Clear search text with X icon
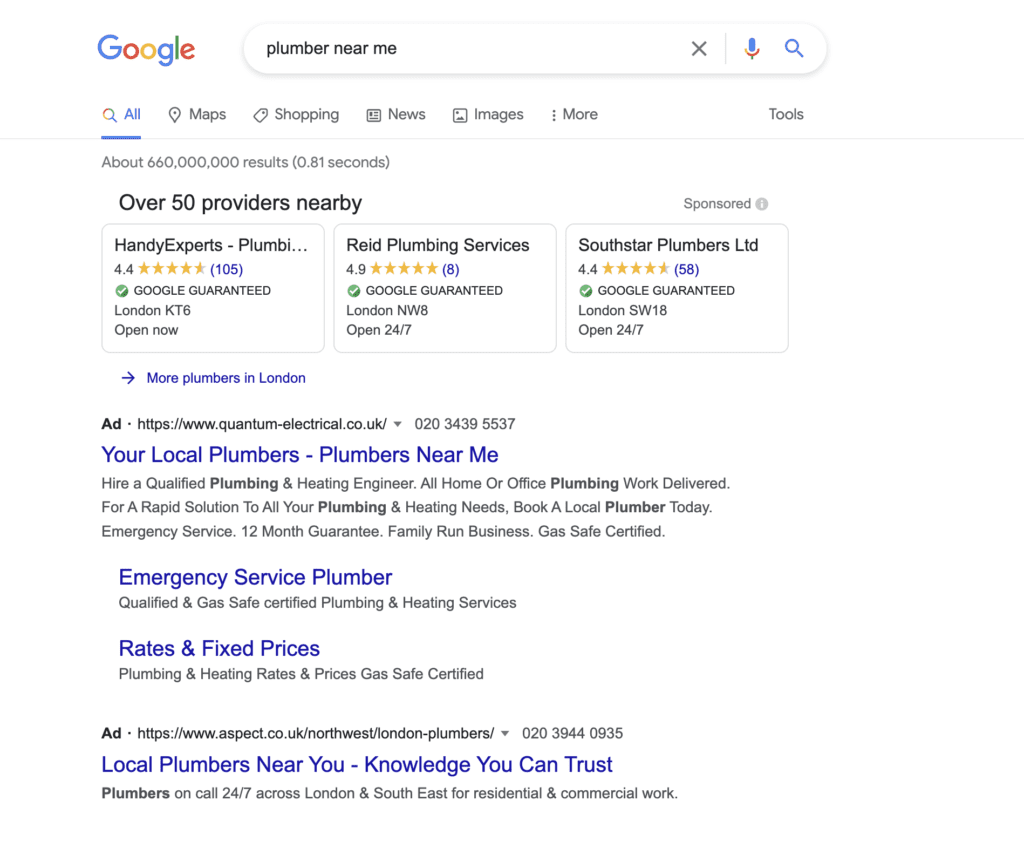 click(x=699, y=49)
